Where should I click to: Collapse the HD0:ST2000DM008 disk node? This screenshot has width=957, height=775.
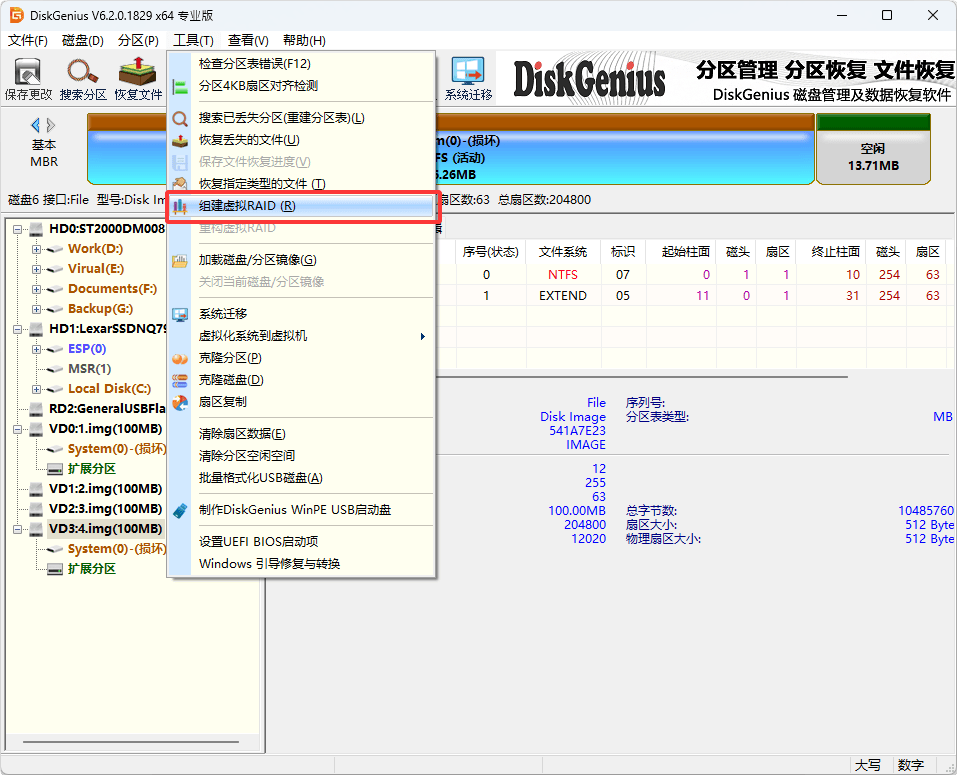point(18,229)
